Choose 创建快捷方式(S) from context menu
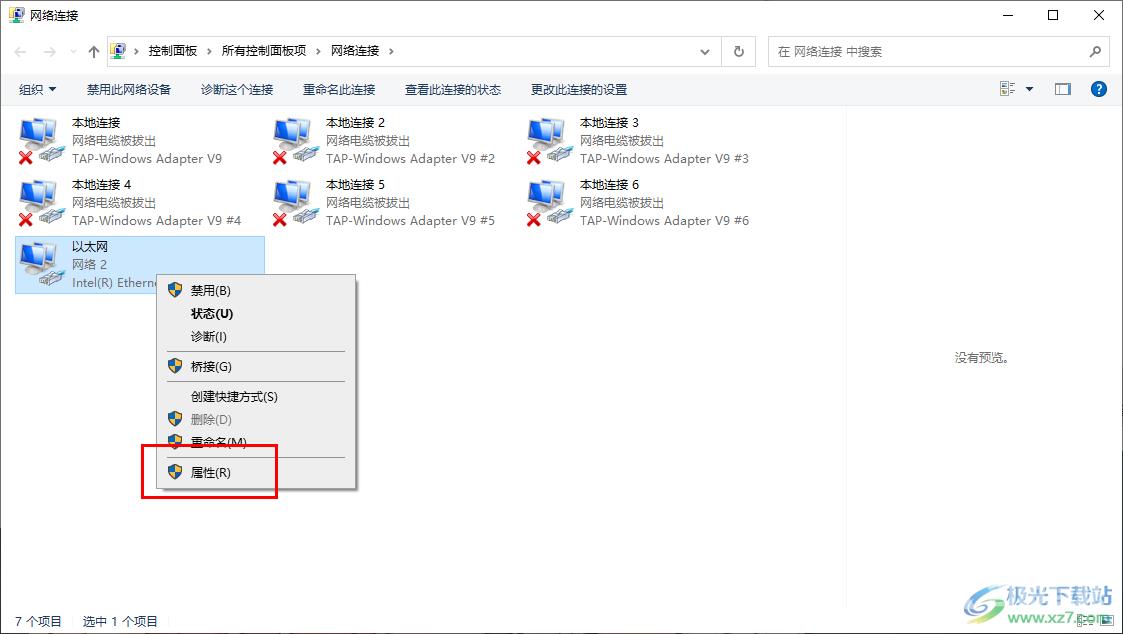1123x634 pixels. (x=256, y=396)
